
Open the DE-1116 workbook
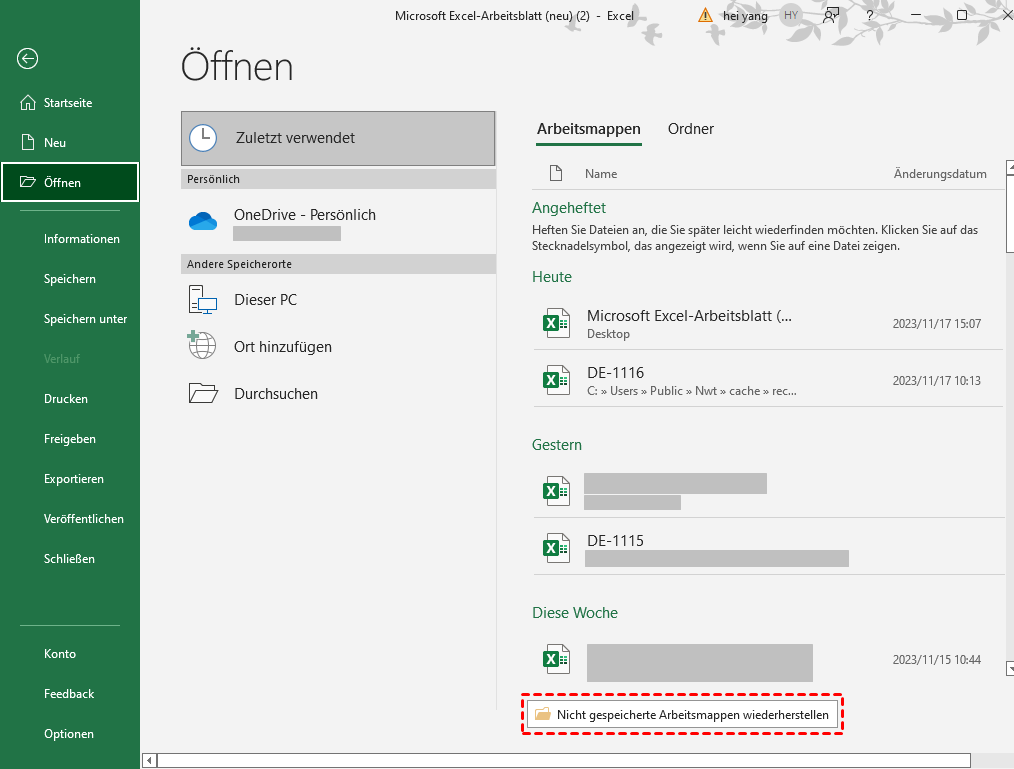tap(768, 380)
